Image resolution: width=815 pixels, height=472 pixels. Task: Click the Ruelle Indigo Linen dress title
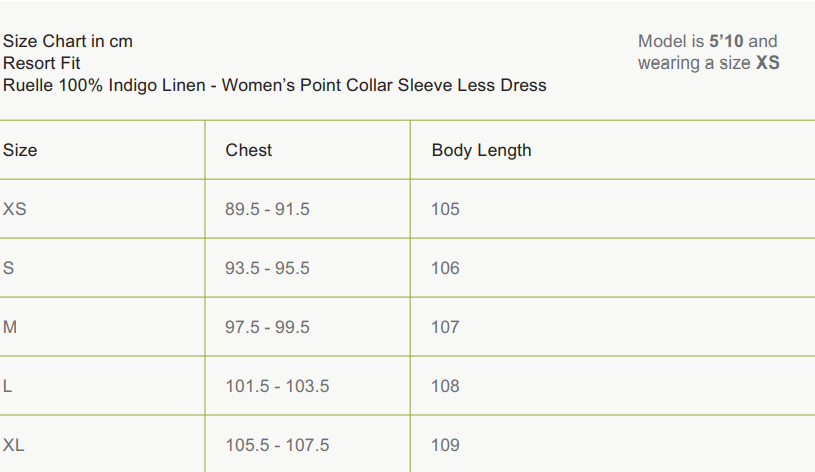[274, 85]
